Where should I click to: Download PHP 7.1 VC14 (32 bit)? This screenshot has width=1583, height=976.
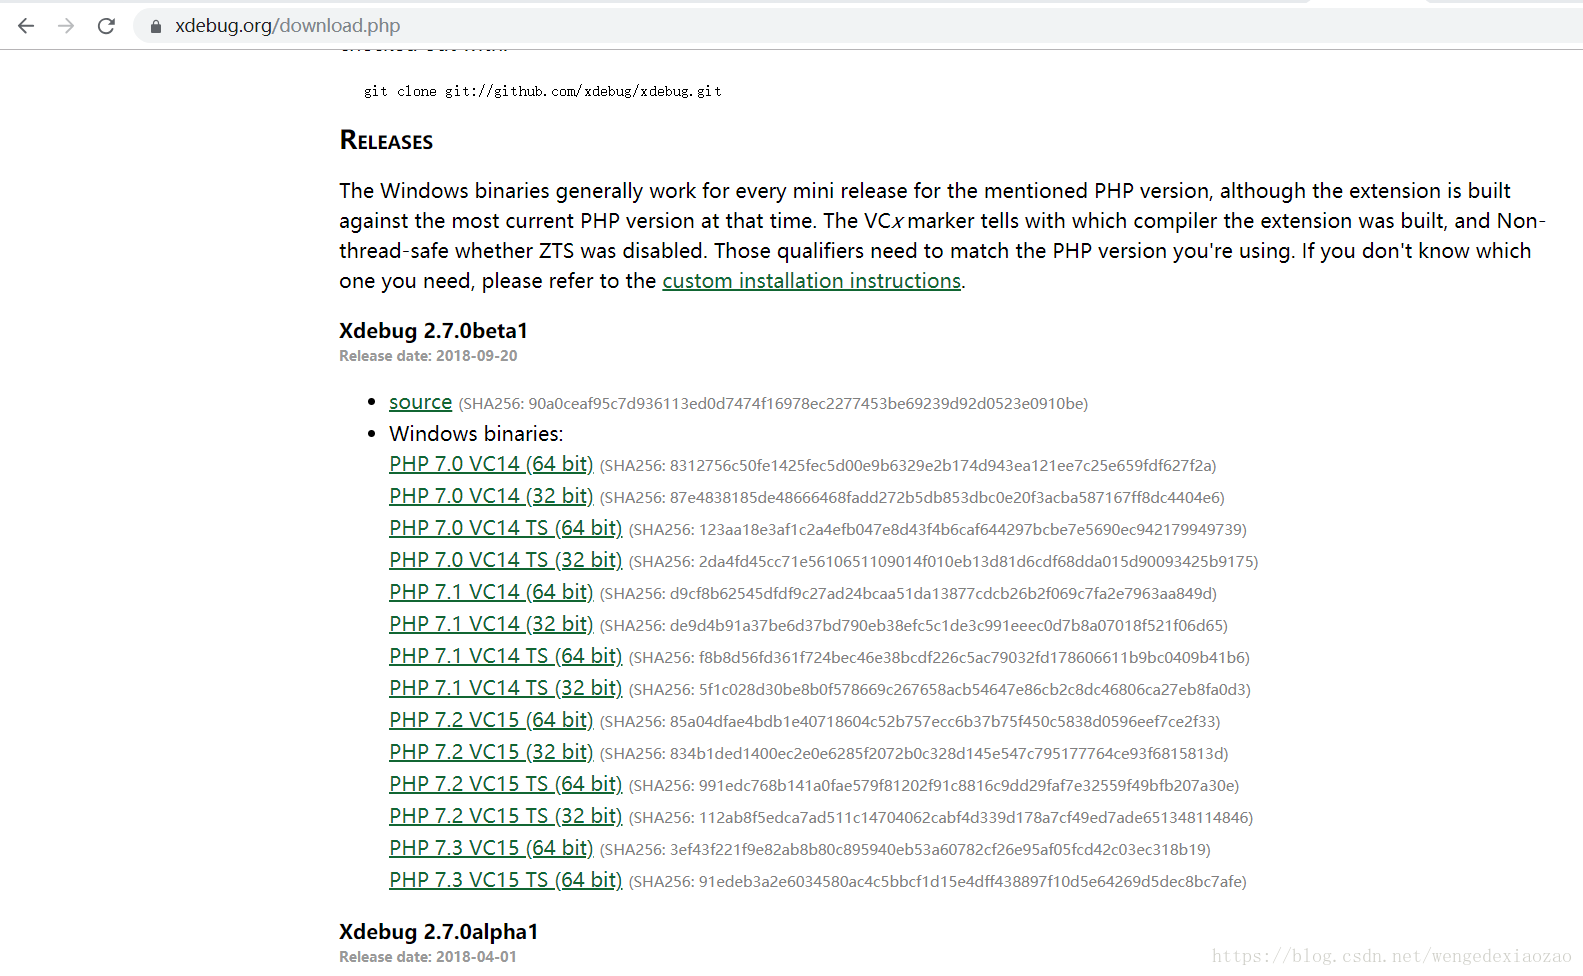[491, 624]
